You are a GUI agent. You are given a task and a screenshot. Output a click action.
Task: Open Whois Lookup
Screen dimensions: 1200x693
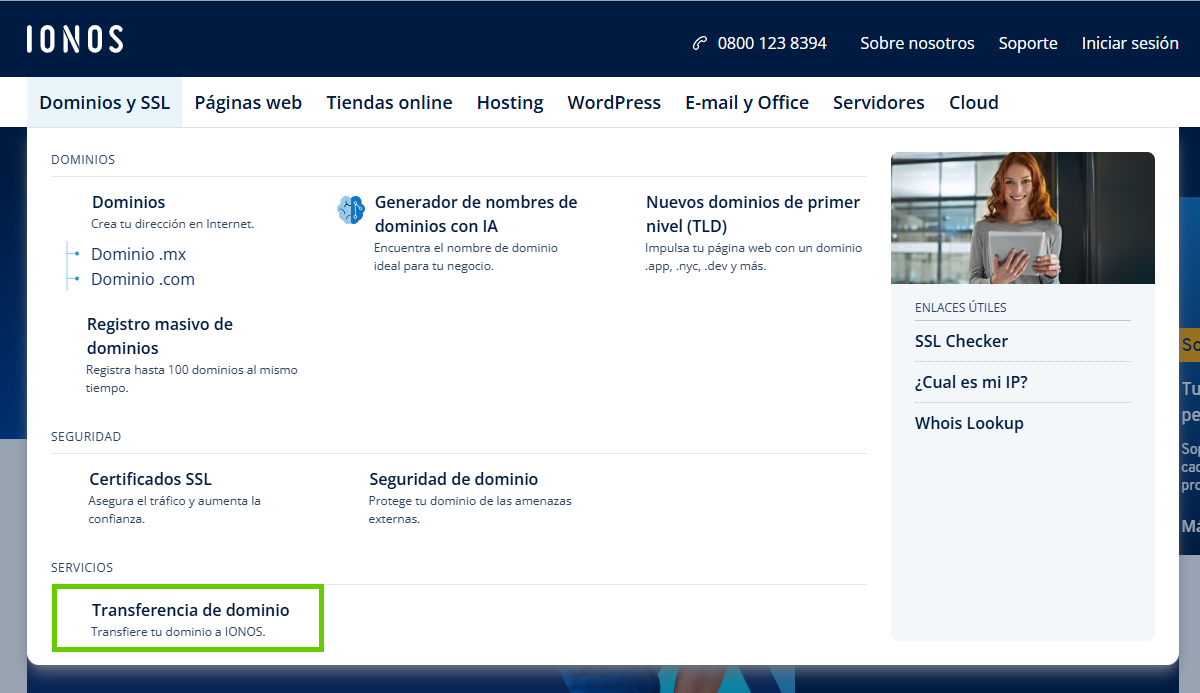[969, 423]
